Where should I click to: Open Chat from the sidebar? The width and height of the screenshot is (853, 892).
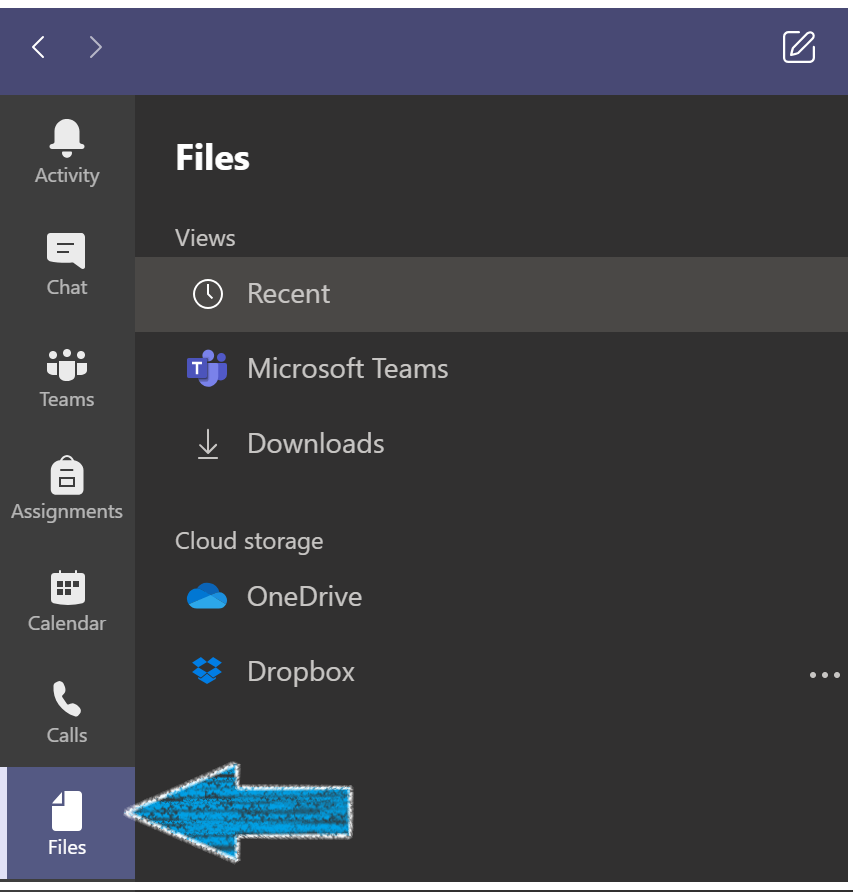[67, 264]
